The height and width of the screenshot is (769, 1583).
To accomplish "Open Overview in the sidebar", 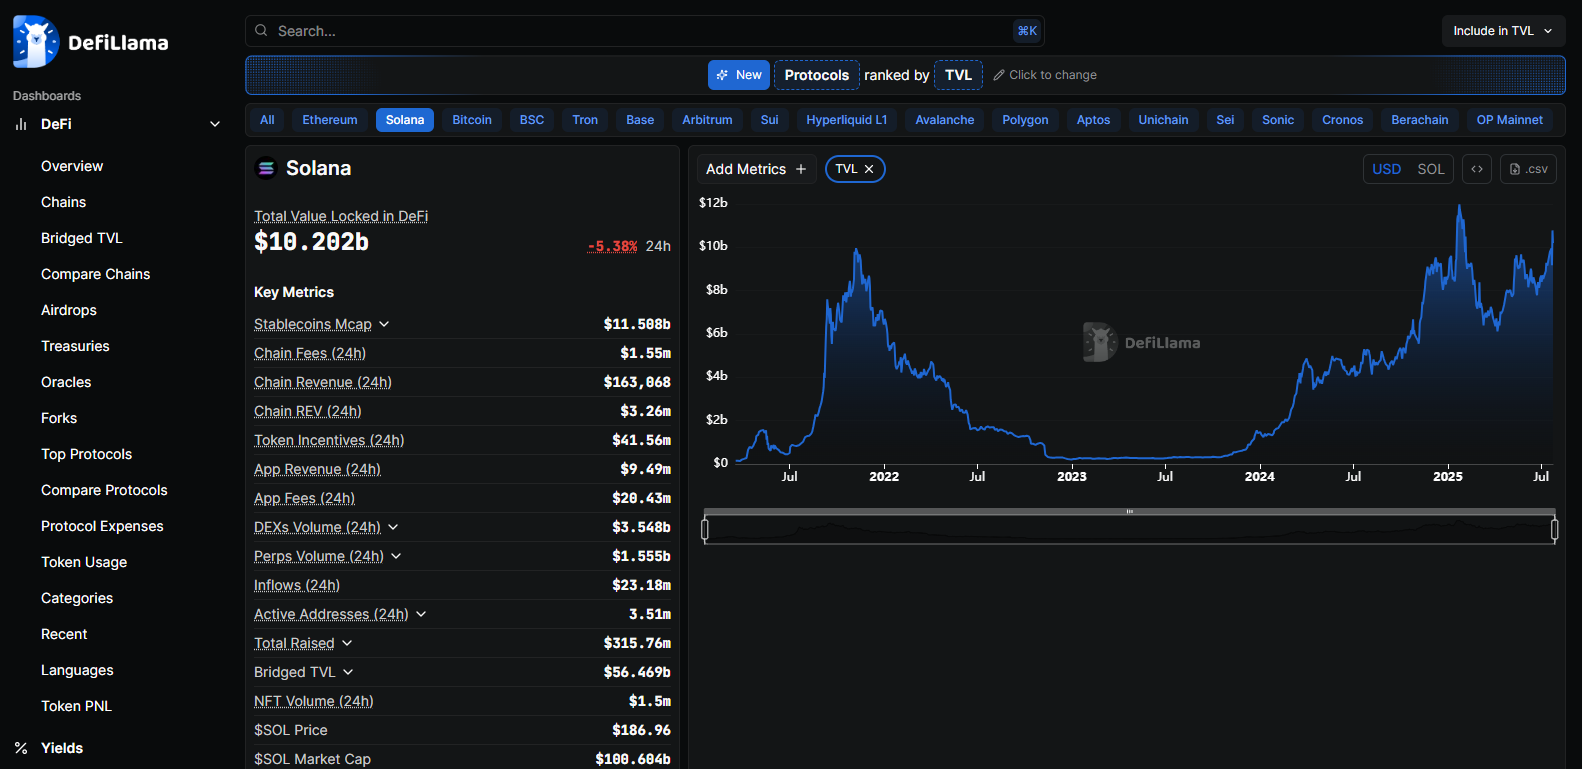I will (72, 166).
